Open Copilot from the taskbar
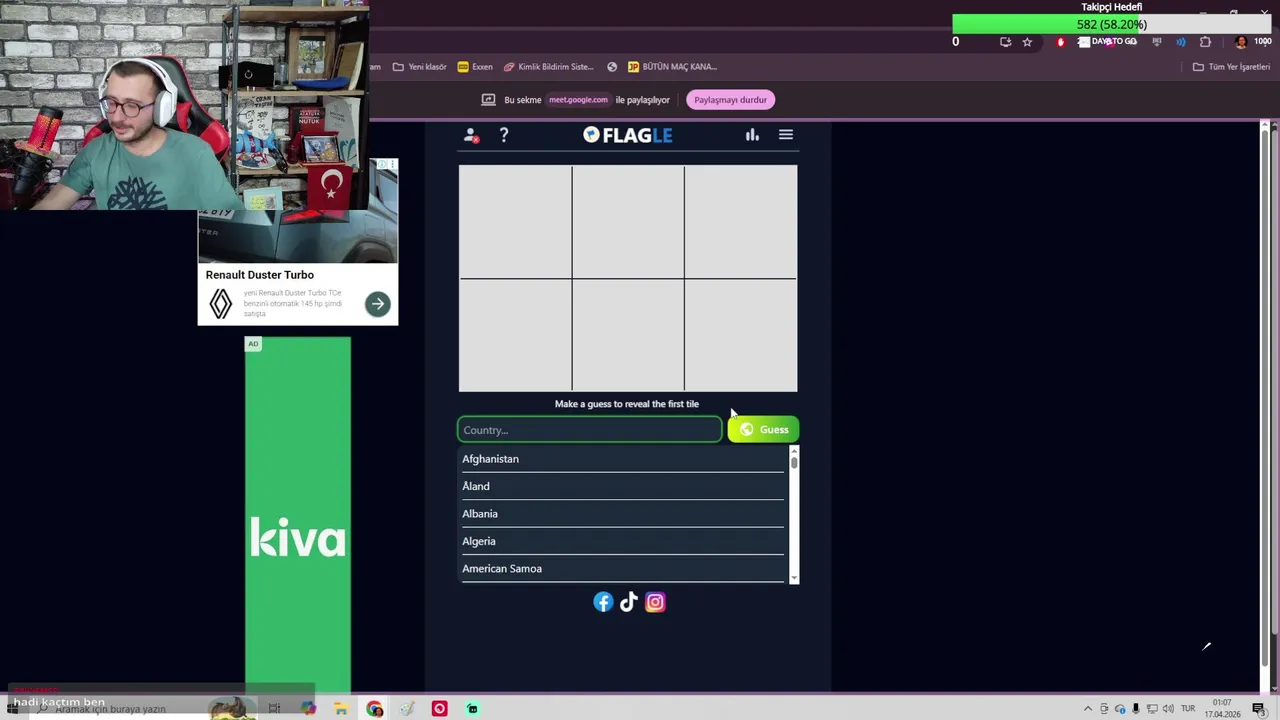The width and height of the screenshot is (1280, 720). pos(308,708)
